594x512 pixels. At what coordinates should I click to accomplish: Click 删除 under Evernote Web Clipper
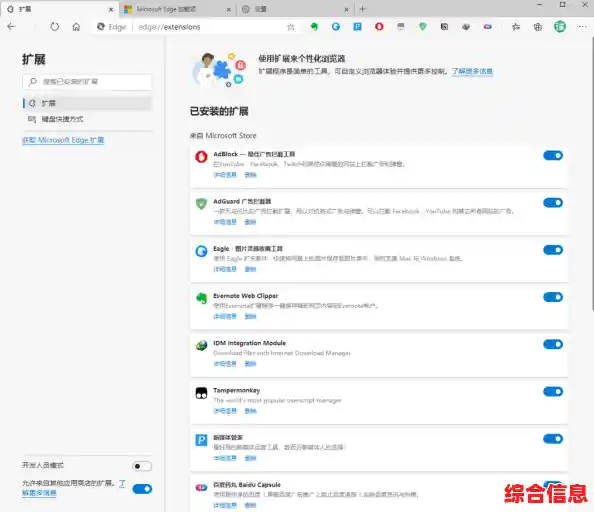250,317
